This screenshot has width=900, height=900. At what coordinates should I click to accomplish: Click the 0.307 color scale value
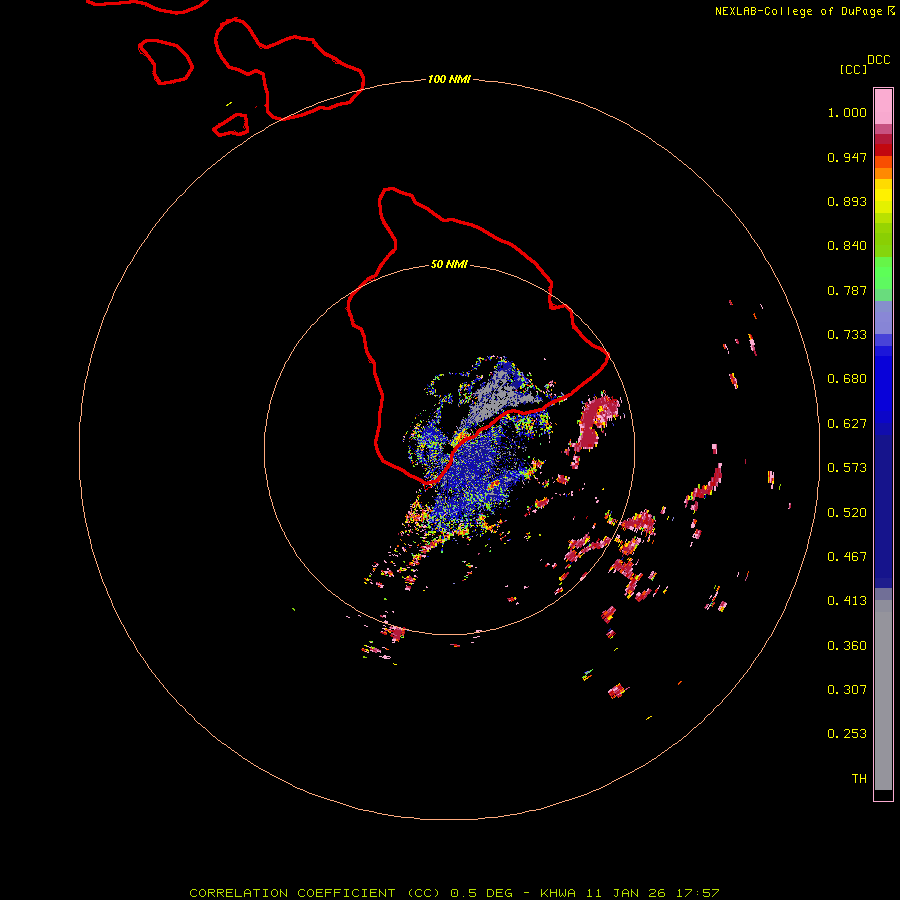click(x=847, y=690)
